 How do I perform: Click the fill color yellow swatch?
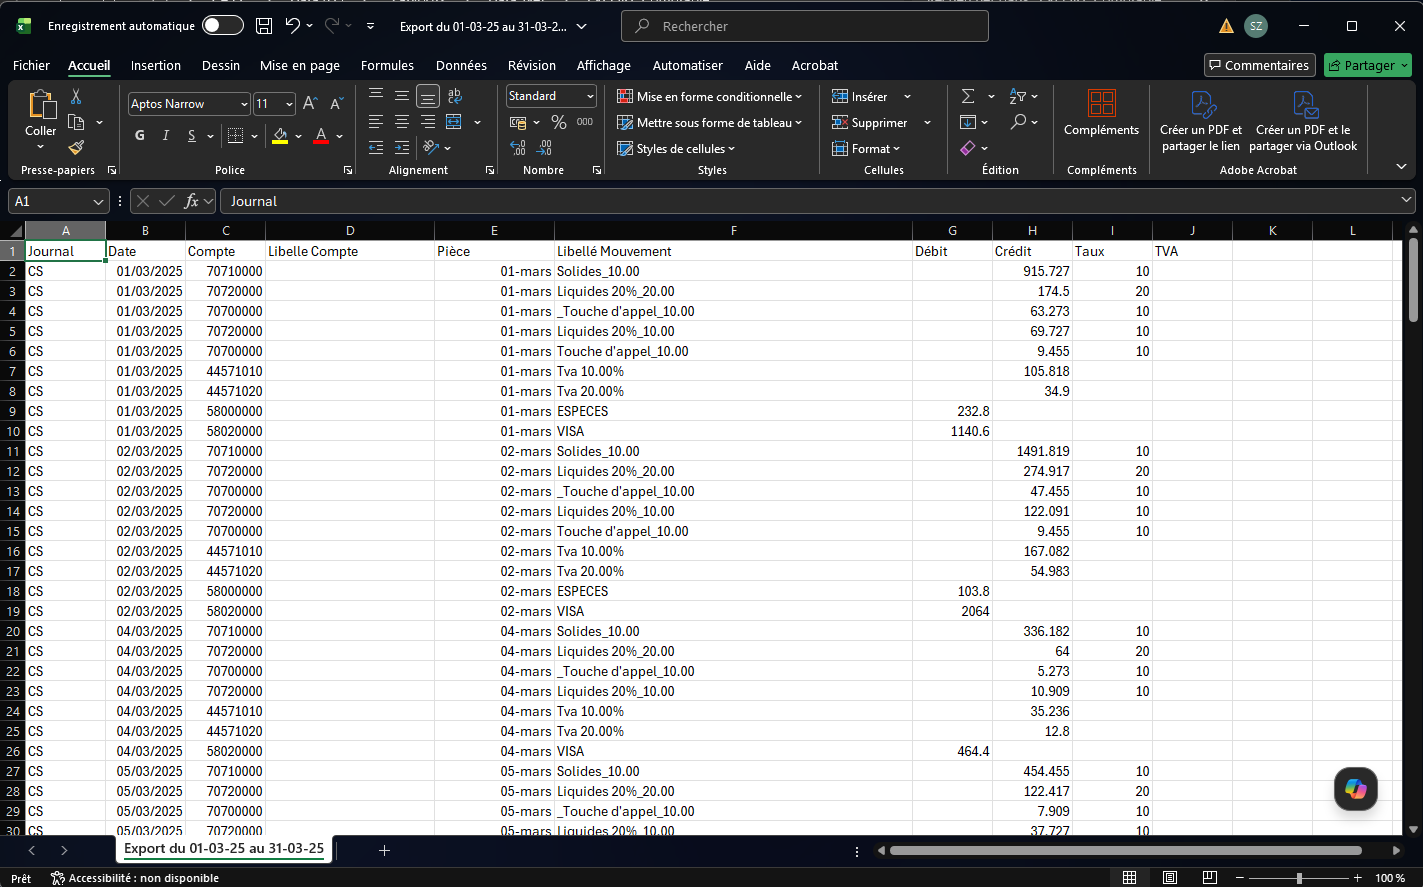coord(280,136)
